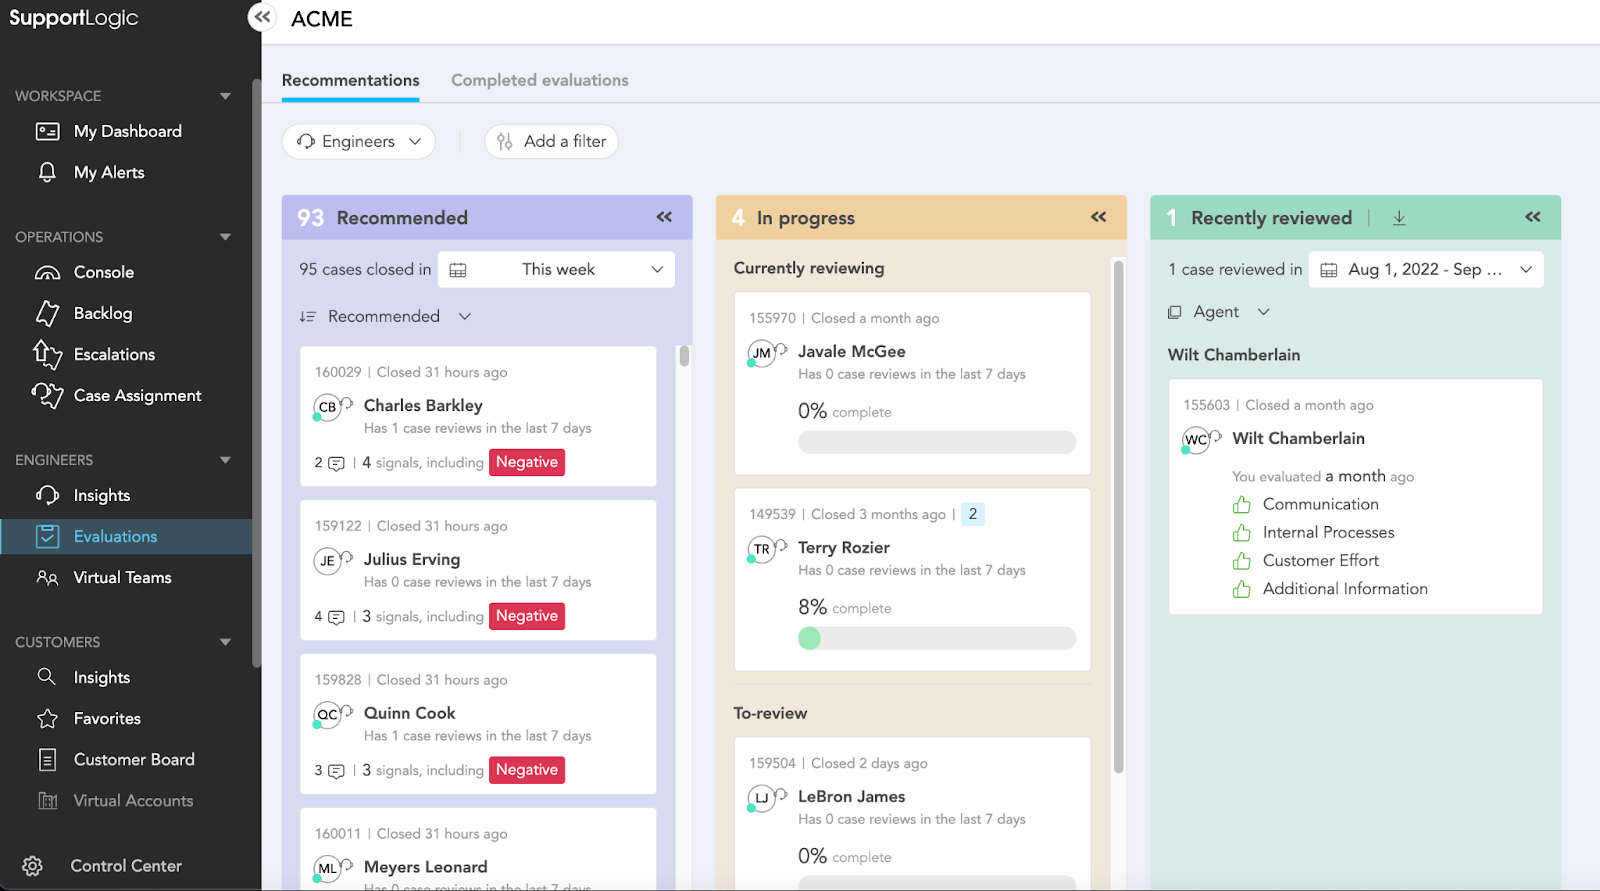Click comments icon on Charles Barkley card
Viewport: 1600px width, 891px height.
point(337,463)
